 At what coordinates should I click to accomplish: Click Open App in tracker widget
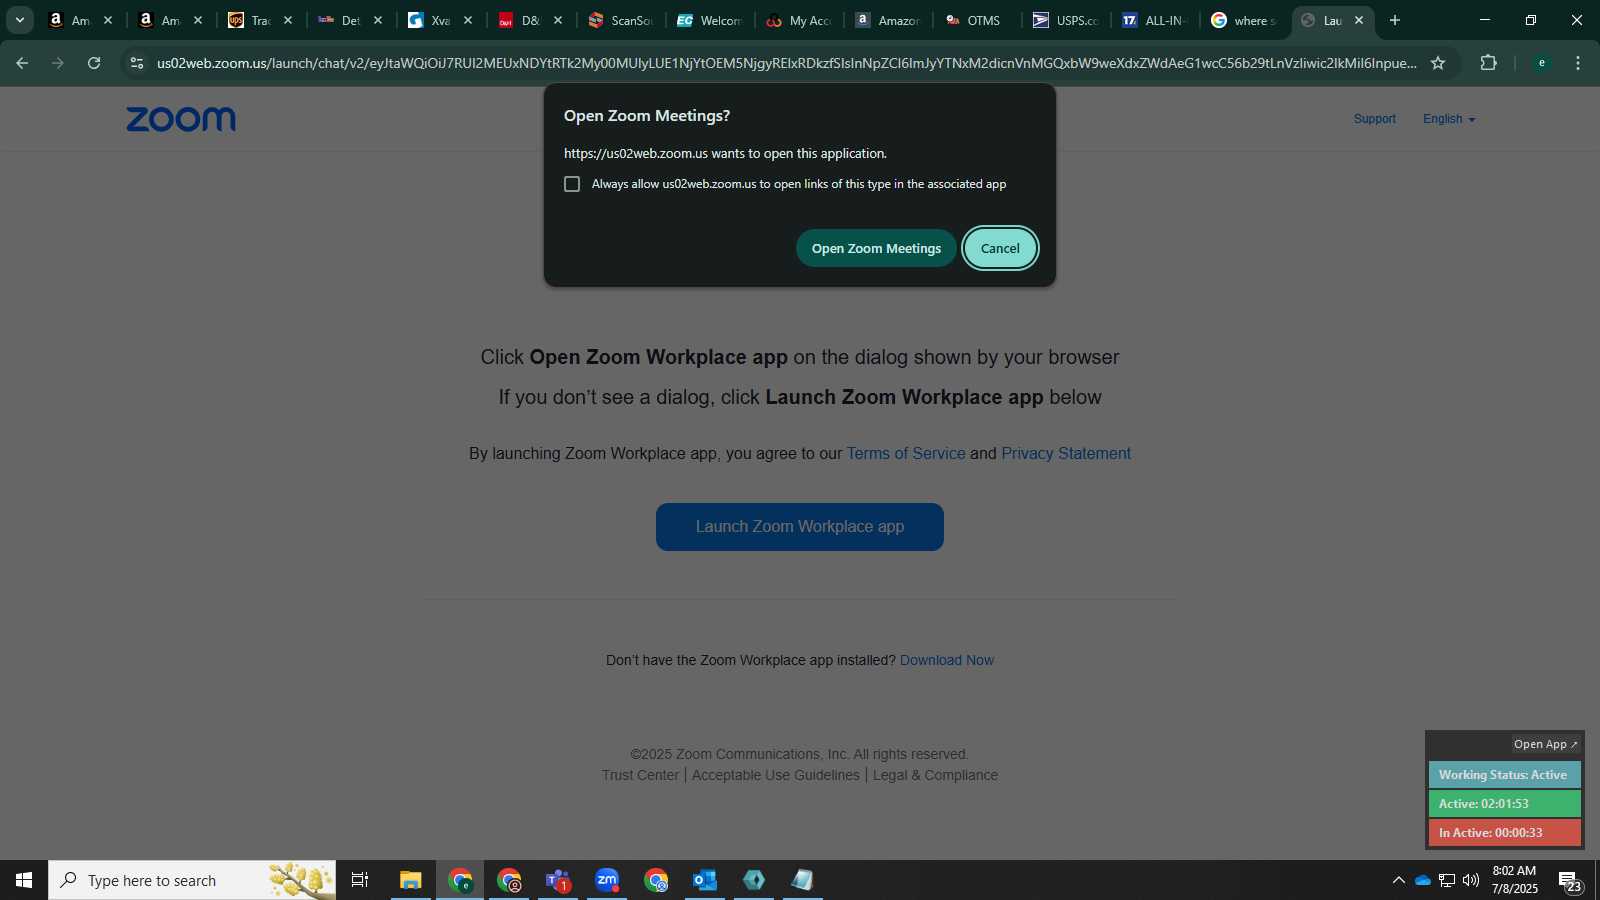1545,744
